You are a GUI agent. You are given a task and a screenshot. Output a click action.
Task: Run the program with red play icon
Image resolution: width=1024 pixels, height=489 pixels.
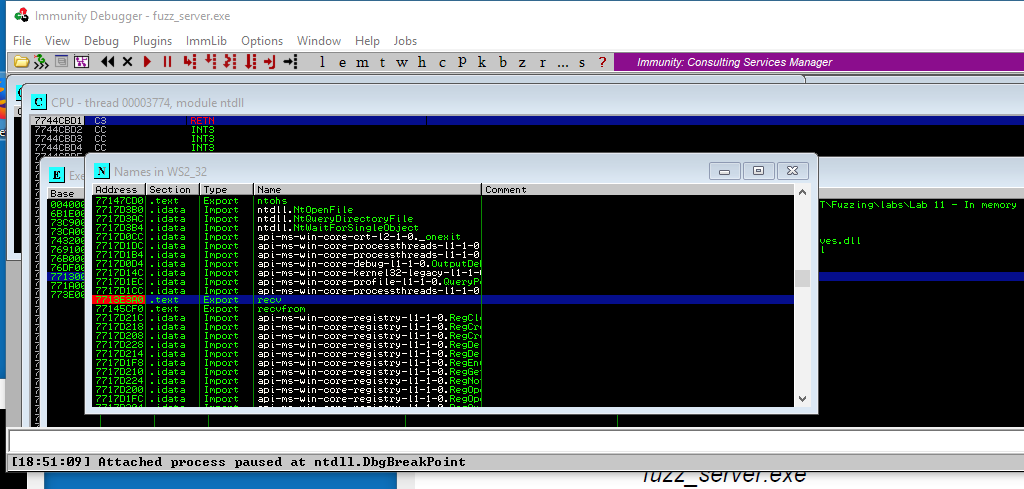pos(148,62)
